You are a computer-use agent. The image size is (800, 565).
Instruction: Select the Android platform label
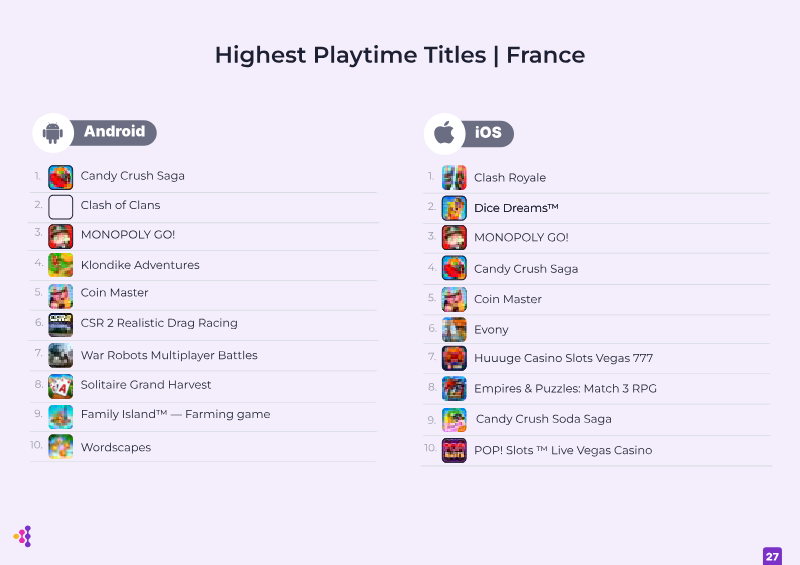[114, 132]
